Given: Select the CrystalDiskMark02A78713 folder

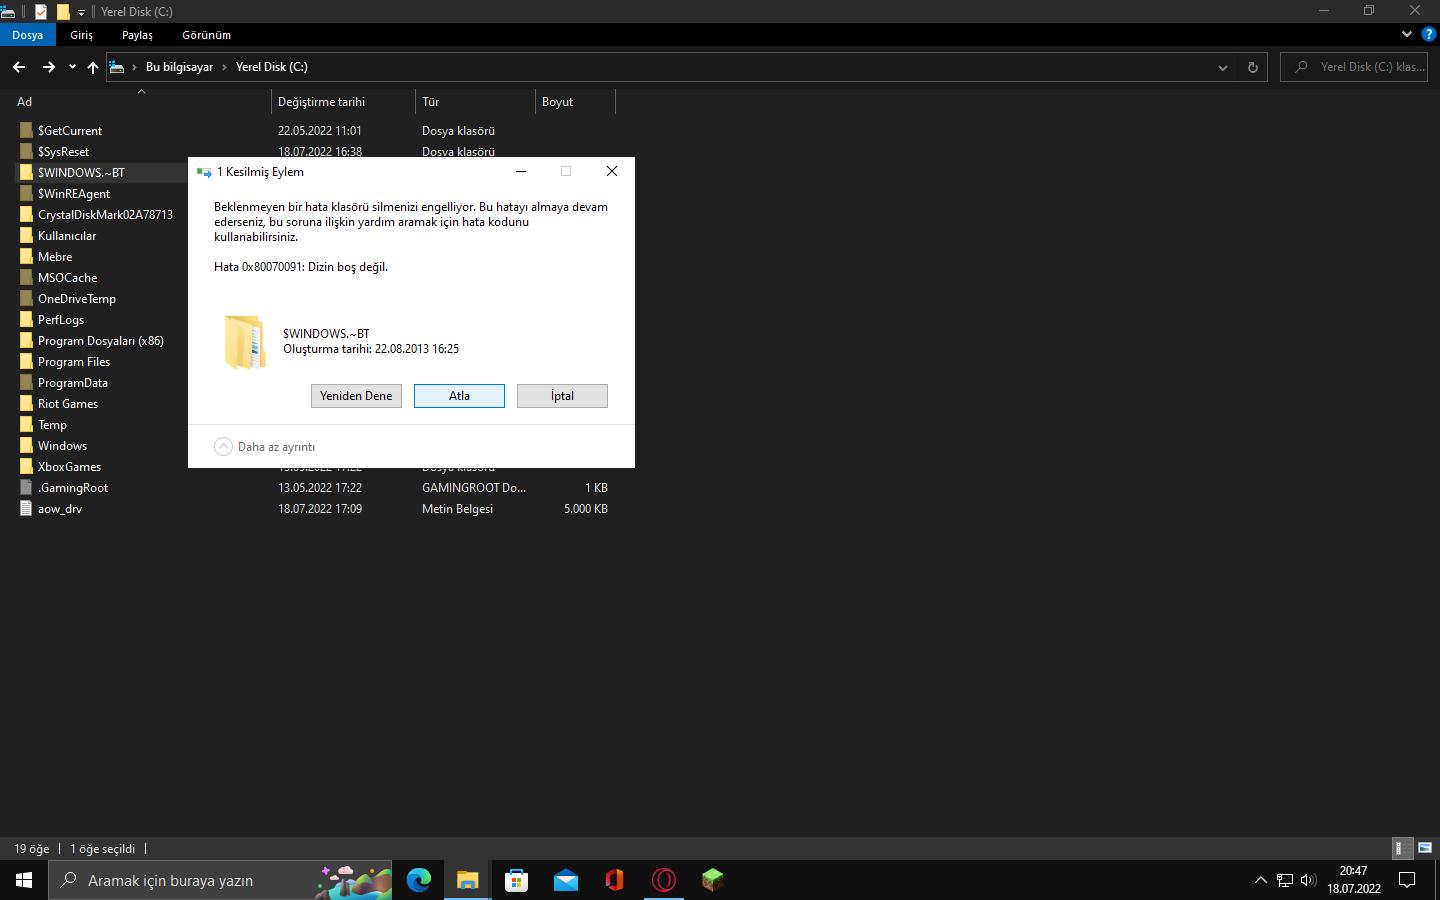Looking at the screenshot, I should tap(105, 215).
